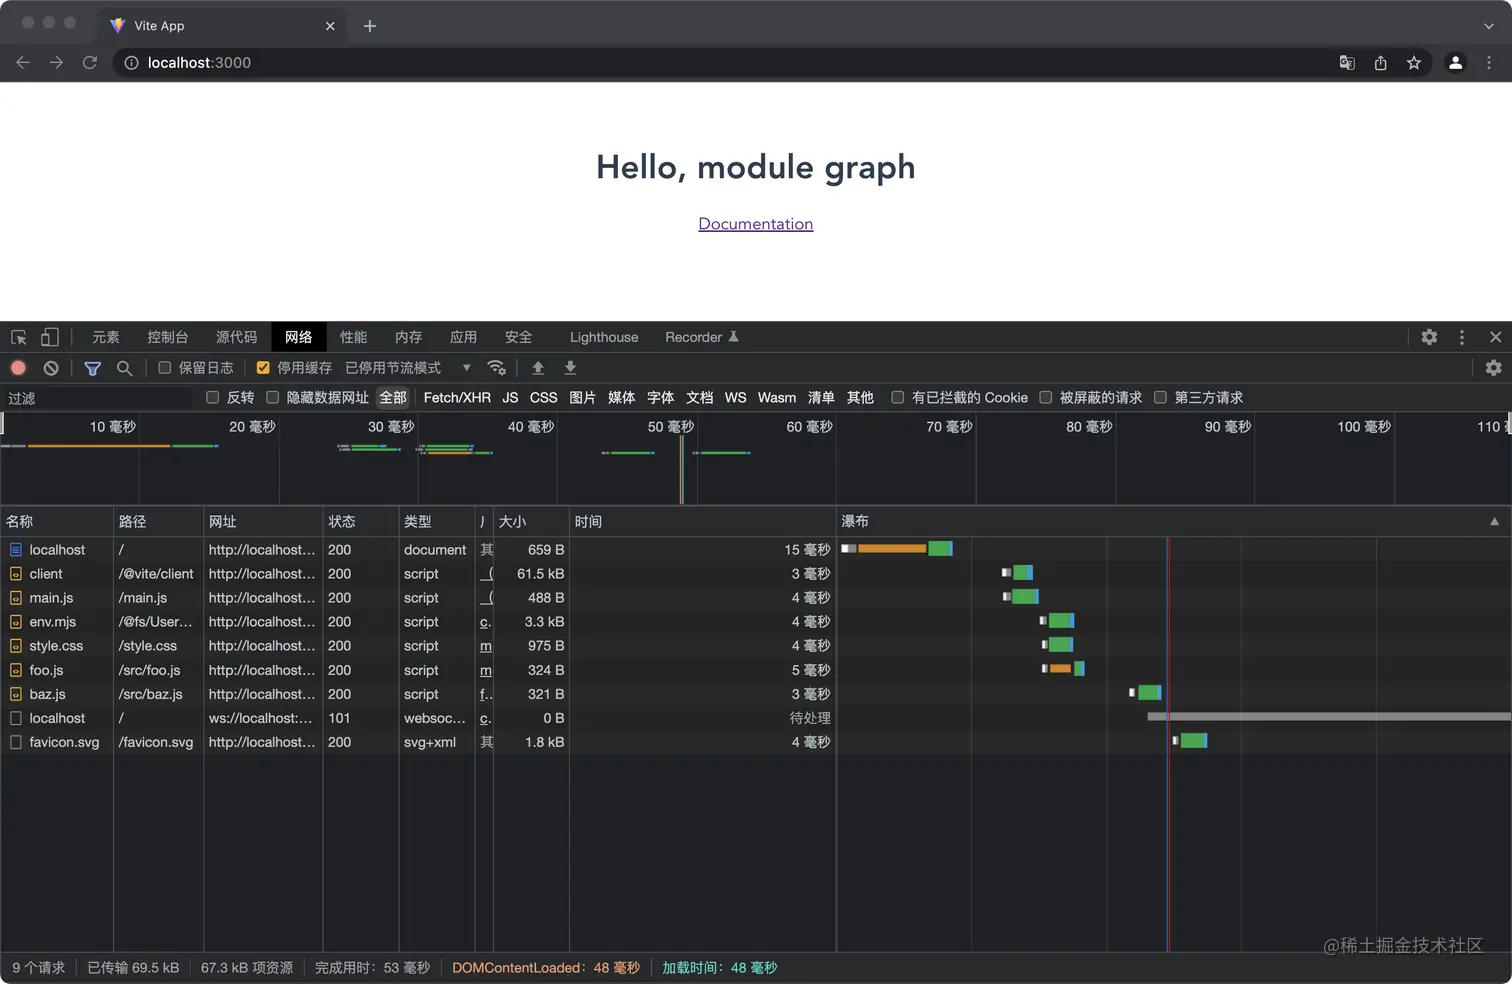Toggle the filter funnel icon
The width and height of the screenshot is (1512, 984).
click(92, 368)
